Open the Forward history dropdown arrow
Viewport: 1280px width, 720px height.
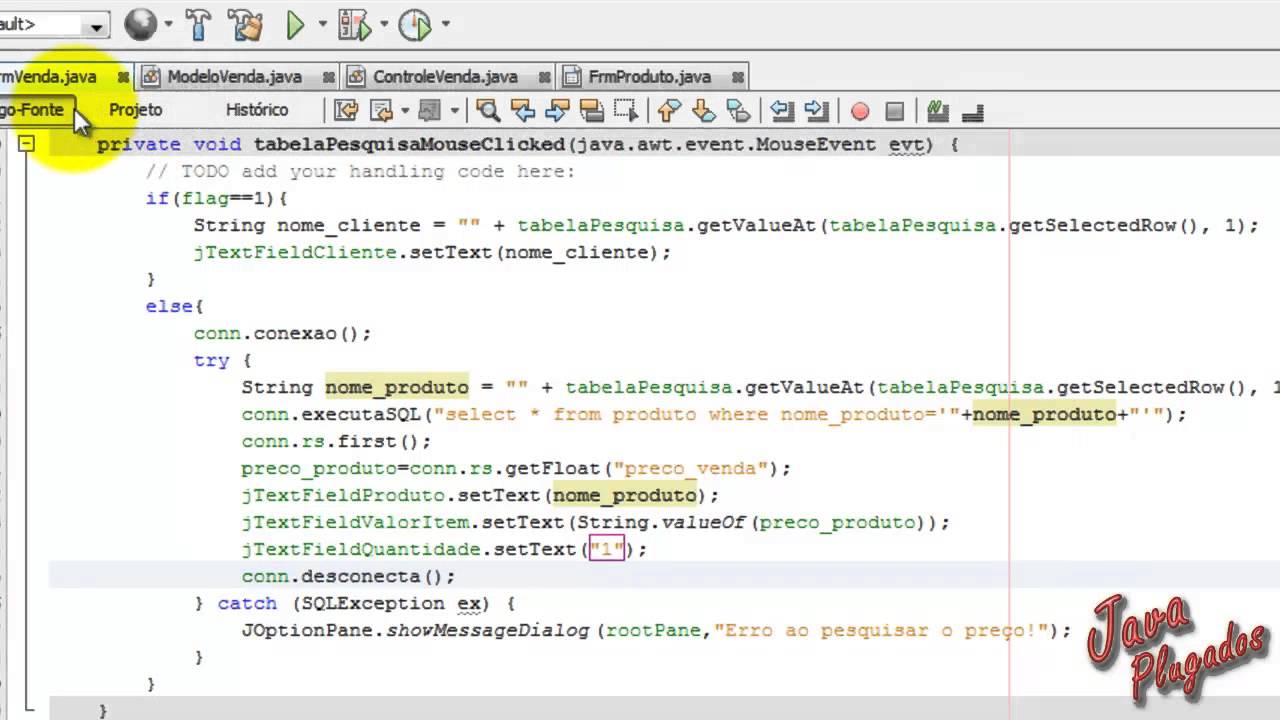[x=454, y=110]
